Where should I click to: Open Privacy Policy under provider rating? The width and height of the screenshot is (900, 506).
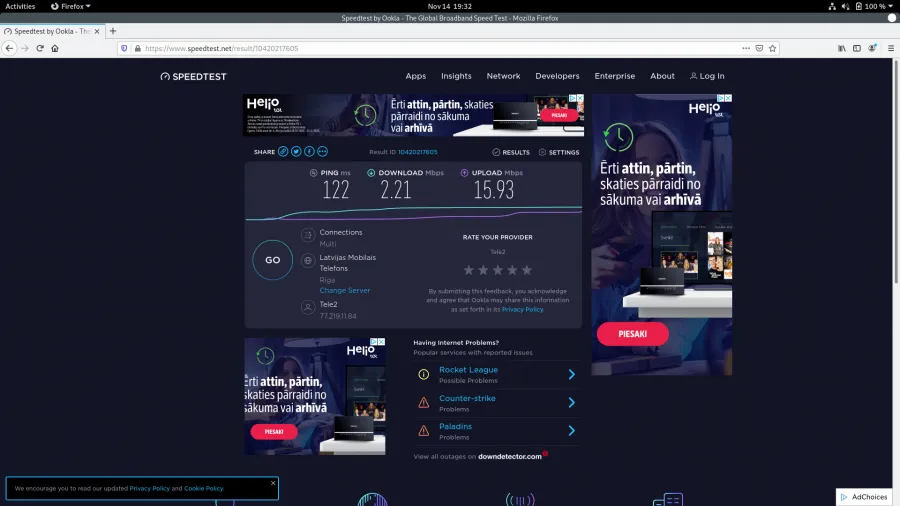point(522,309)
